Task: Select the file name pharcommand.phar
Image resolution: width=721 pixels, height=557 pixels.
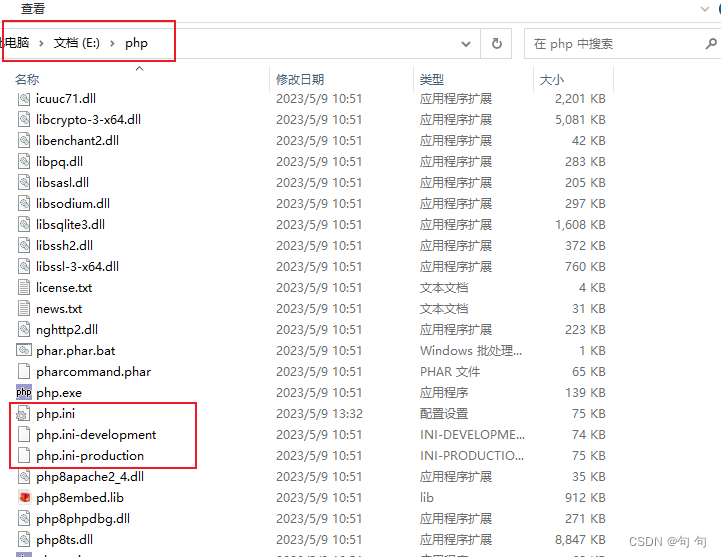Action: [x=94, y=372]
